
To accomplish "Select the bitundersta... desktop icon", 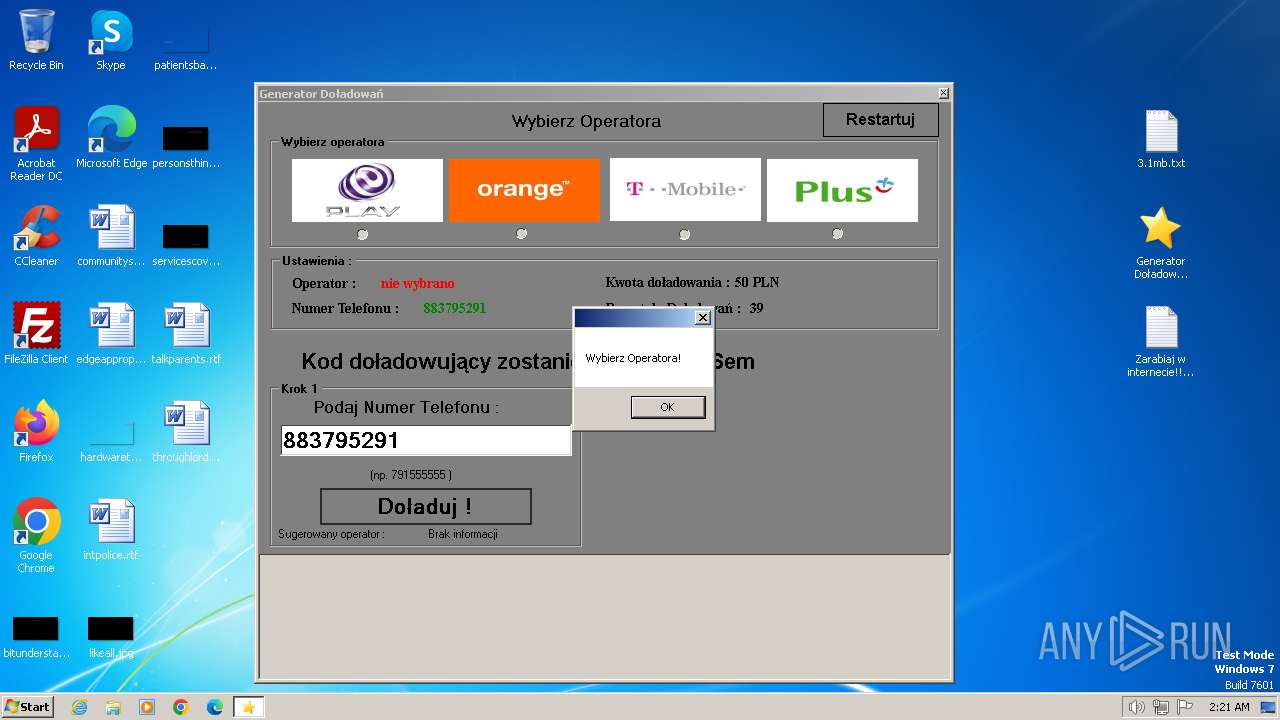I will [36, 636].
